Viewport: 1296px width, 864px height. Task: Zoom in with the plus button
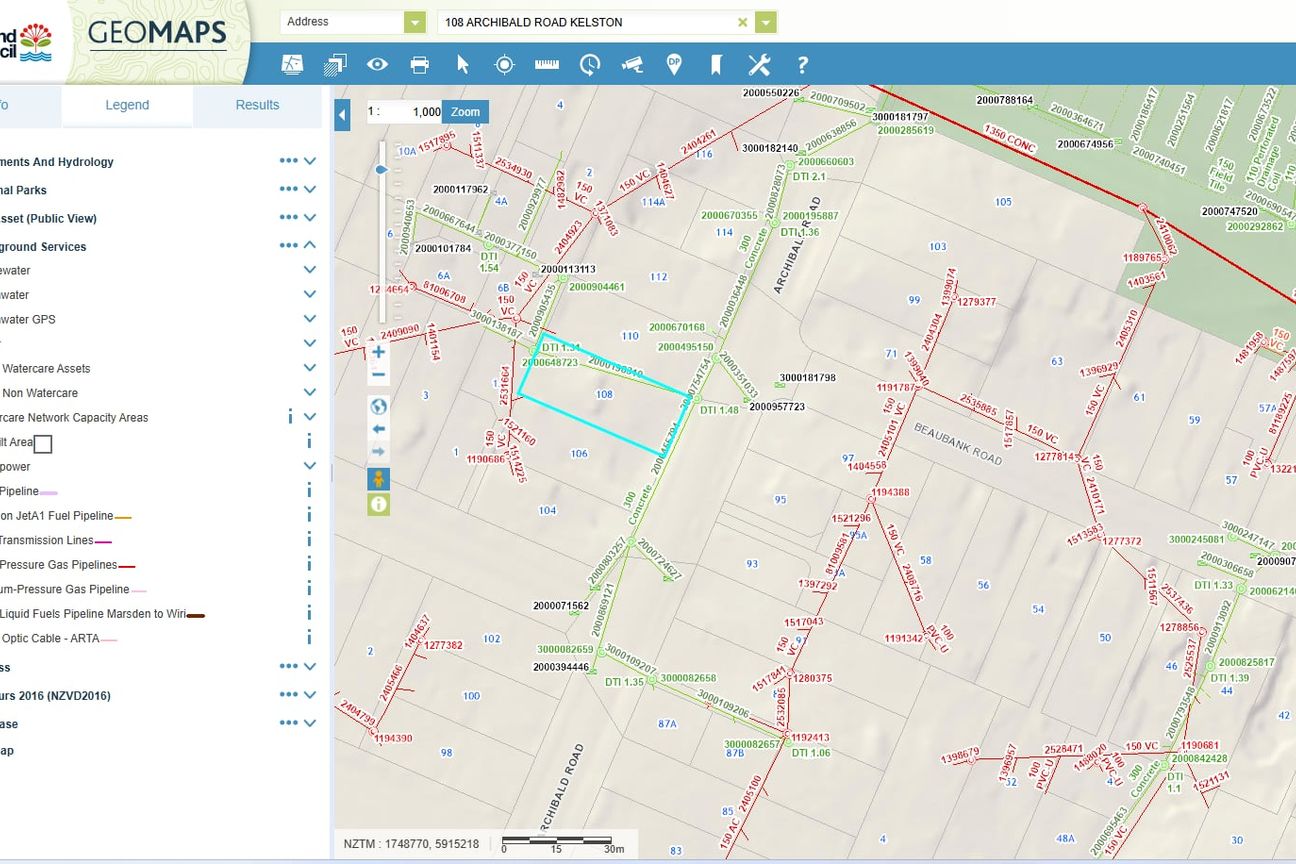(x=378, y=352)
